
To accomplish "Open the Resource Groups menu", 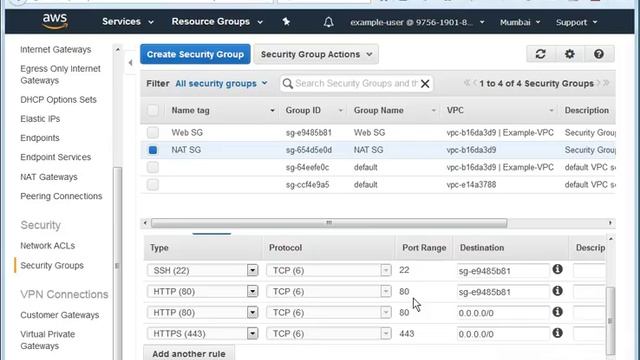I will coord(217,22).
